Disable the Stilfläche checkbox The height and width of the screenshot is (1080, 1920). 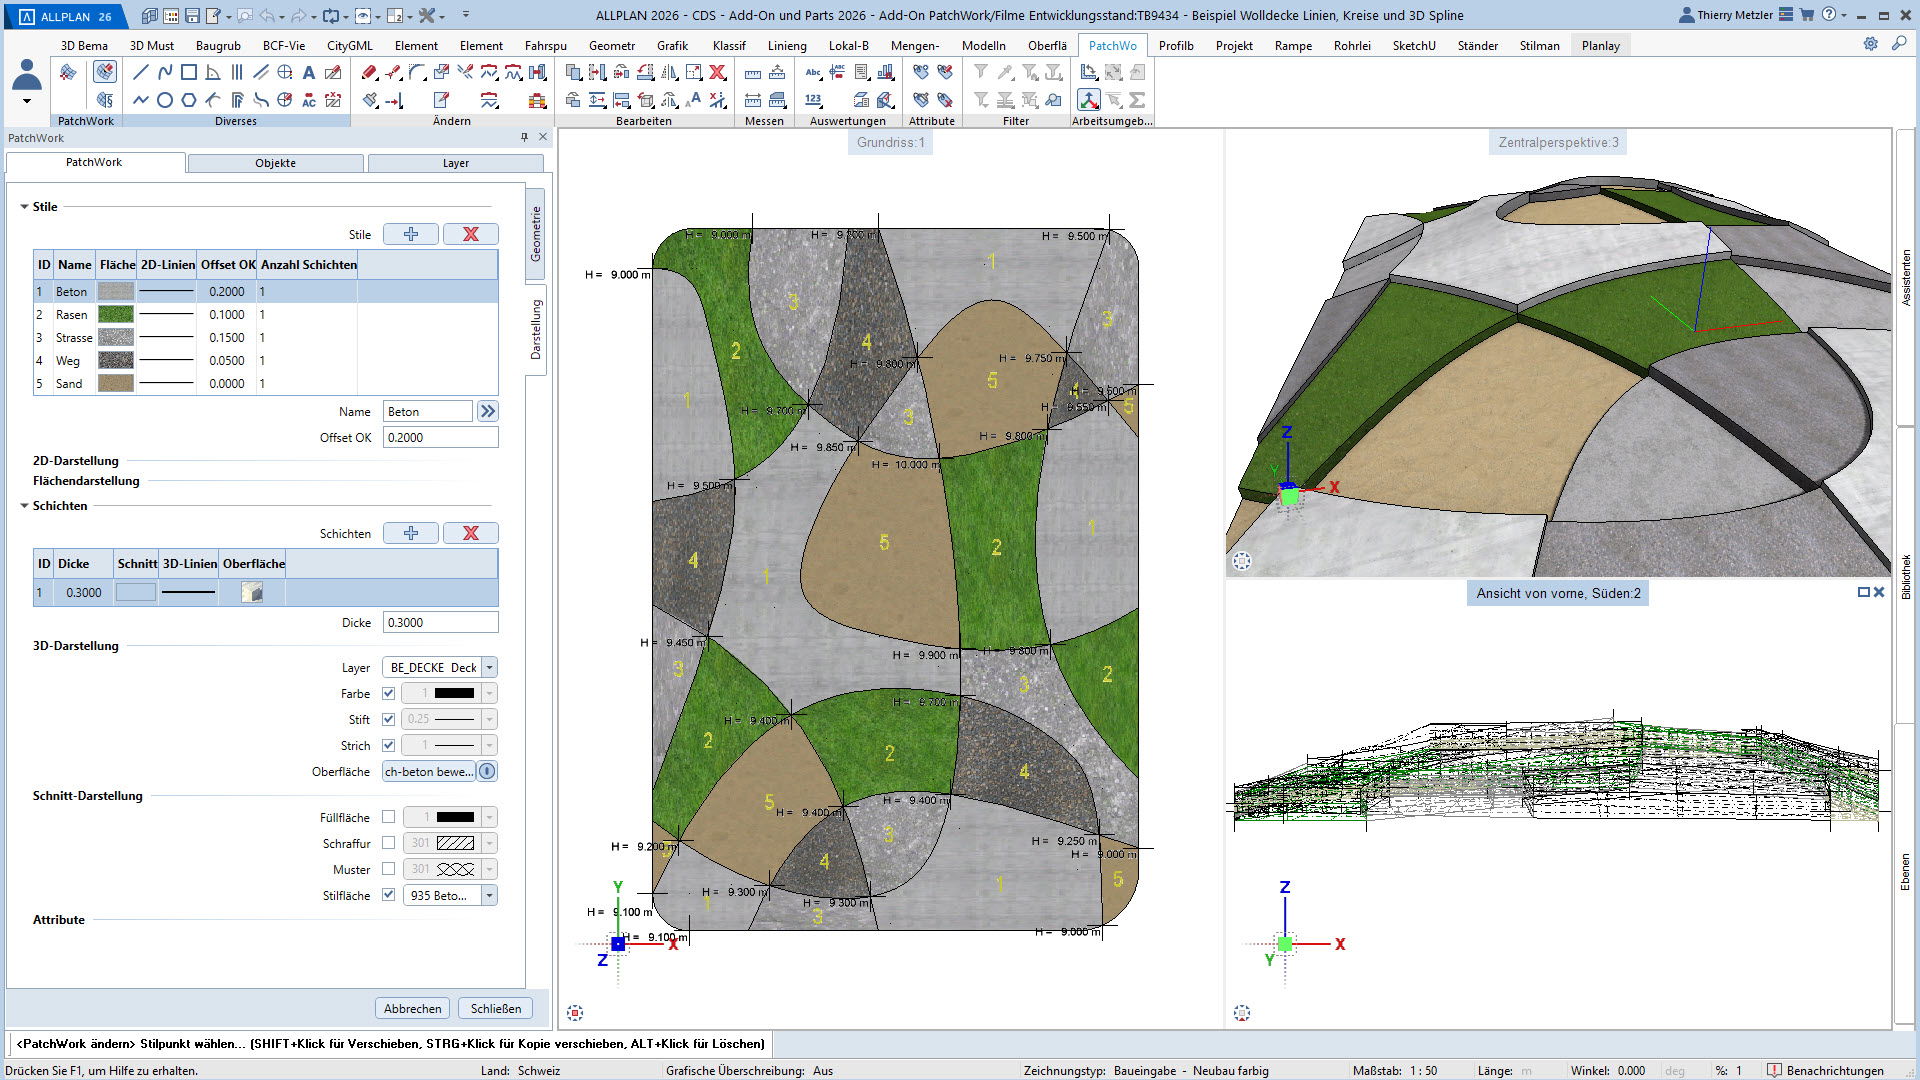click(389, 895)
